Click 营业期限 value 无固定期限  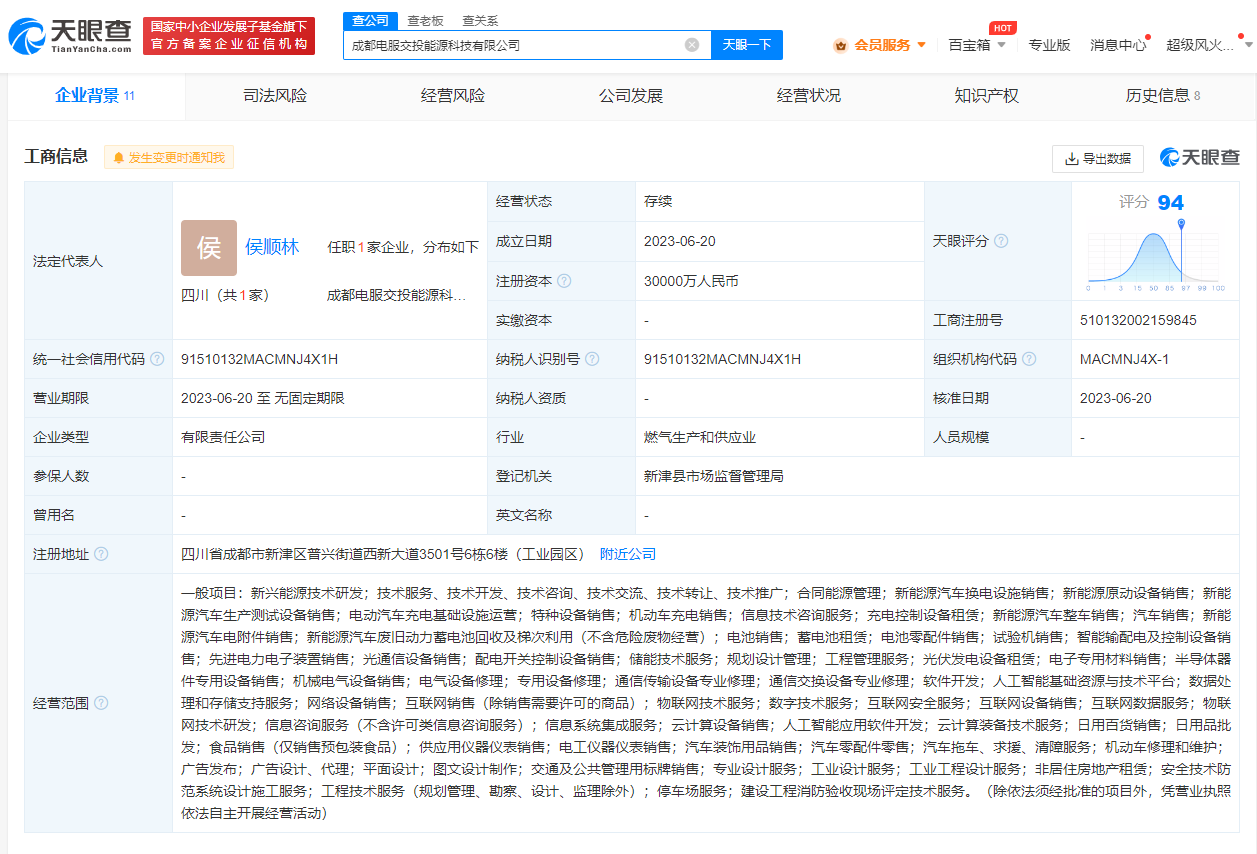pos(310,398)
